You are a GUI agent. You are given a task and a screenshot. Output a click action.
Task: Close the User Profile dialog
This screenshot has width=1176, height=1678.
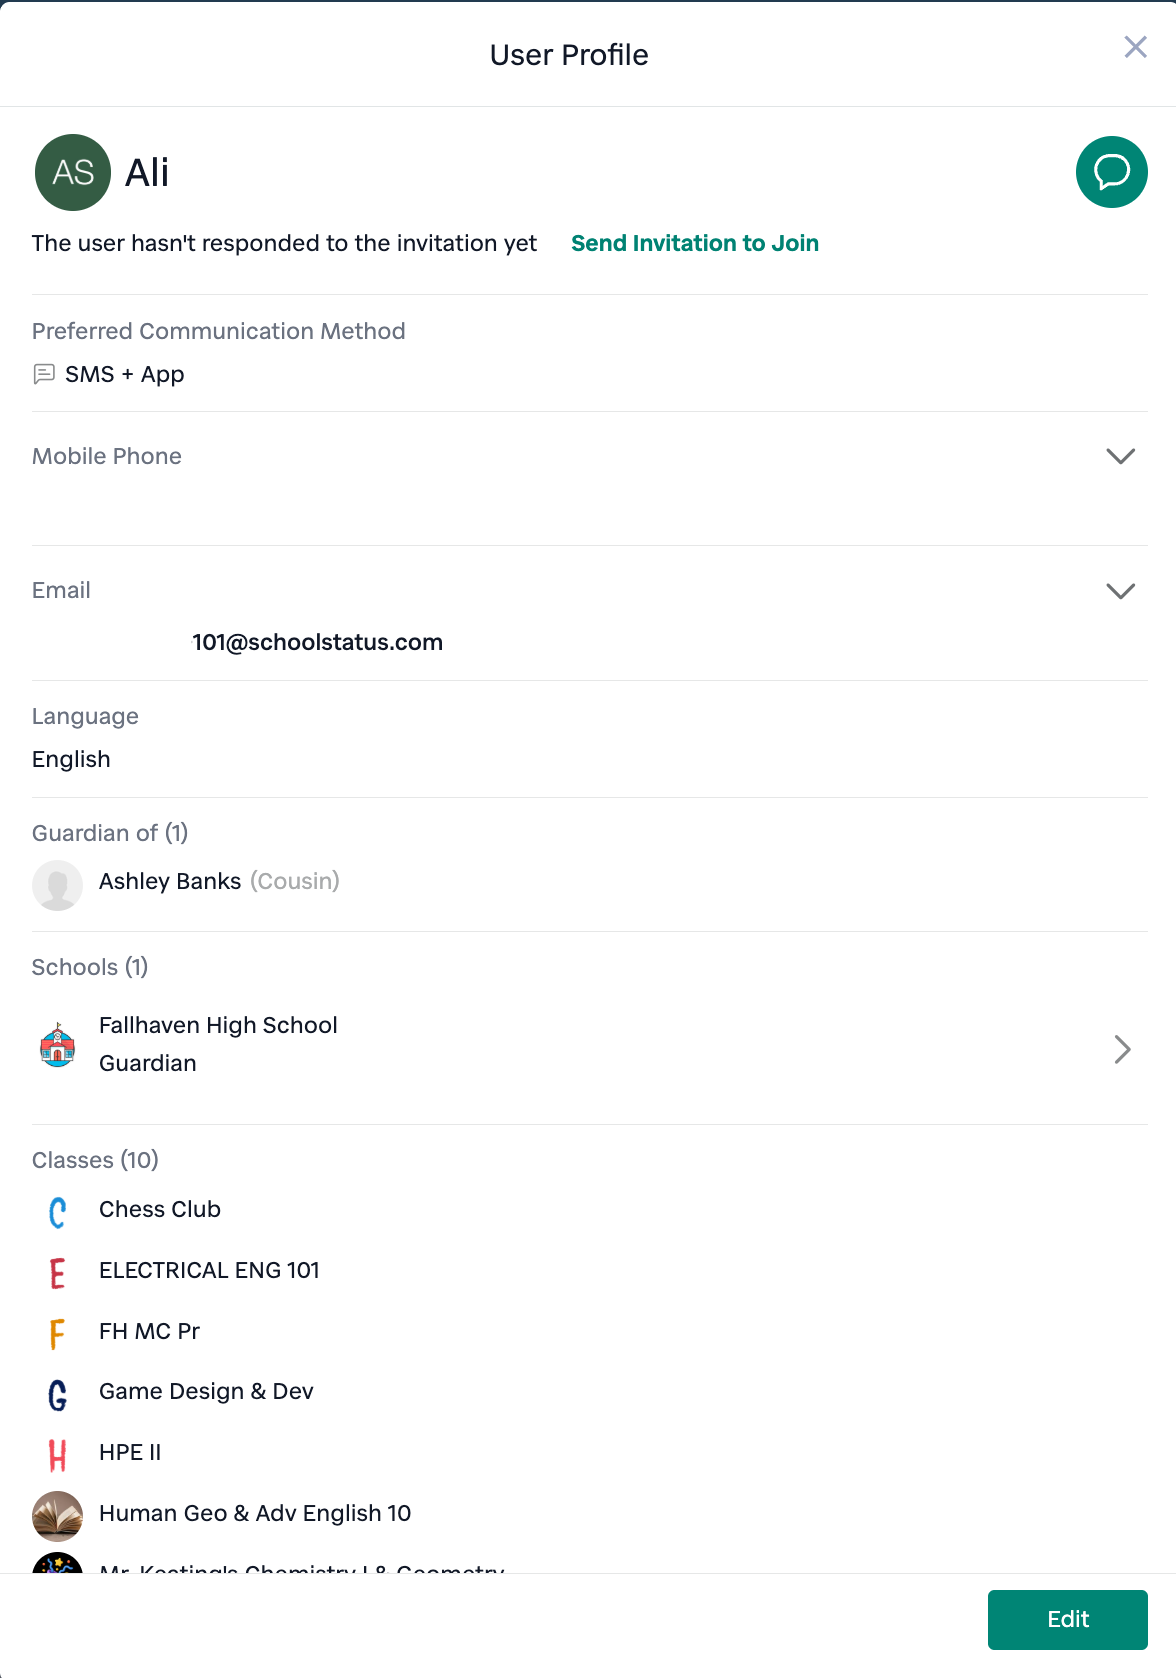click(x=1135, y=47)
